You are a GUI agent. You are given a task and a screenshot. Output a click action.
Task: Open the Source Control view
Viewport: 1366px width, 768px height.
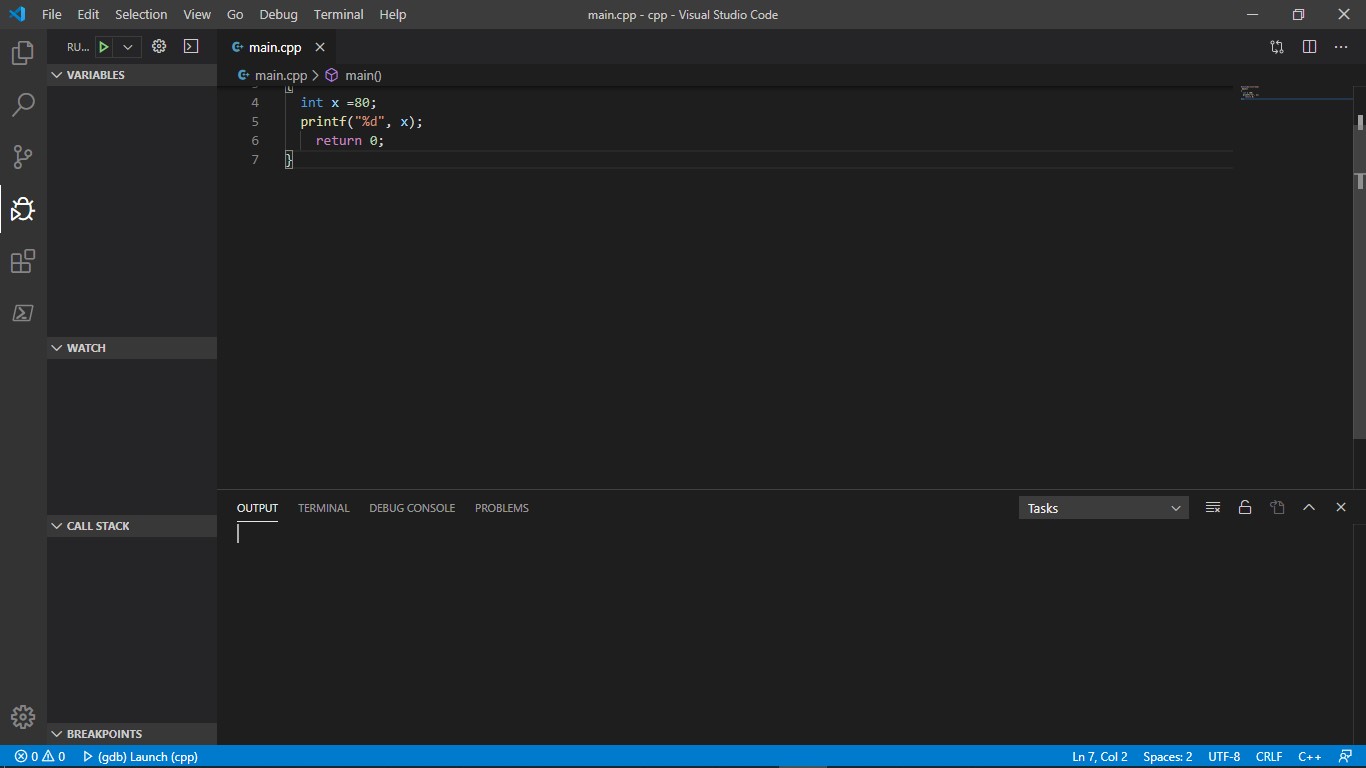22,157
